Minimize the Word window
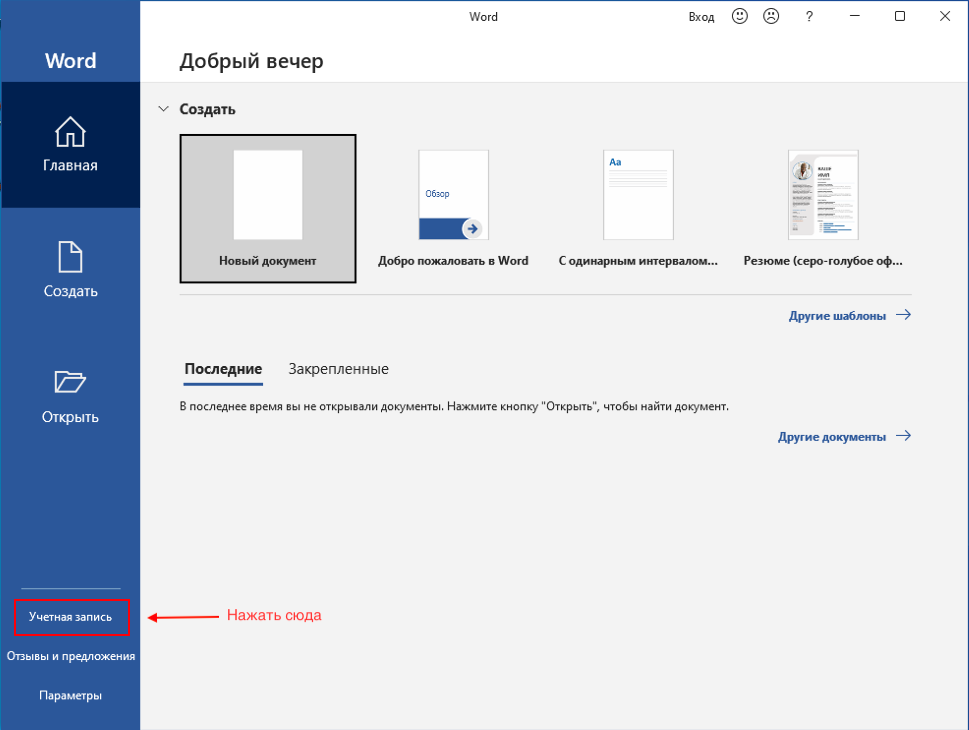 point(855,16)
